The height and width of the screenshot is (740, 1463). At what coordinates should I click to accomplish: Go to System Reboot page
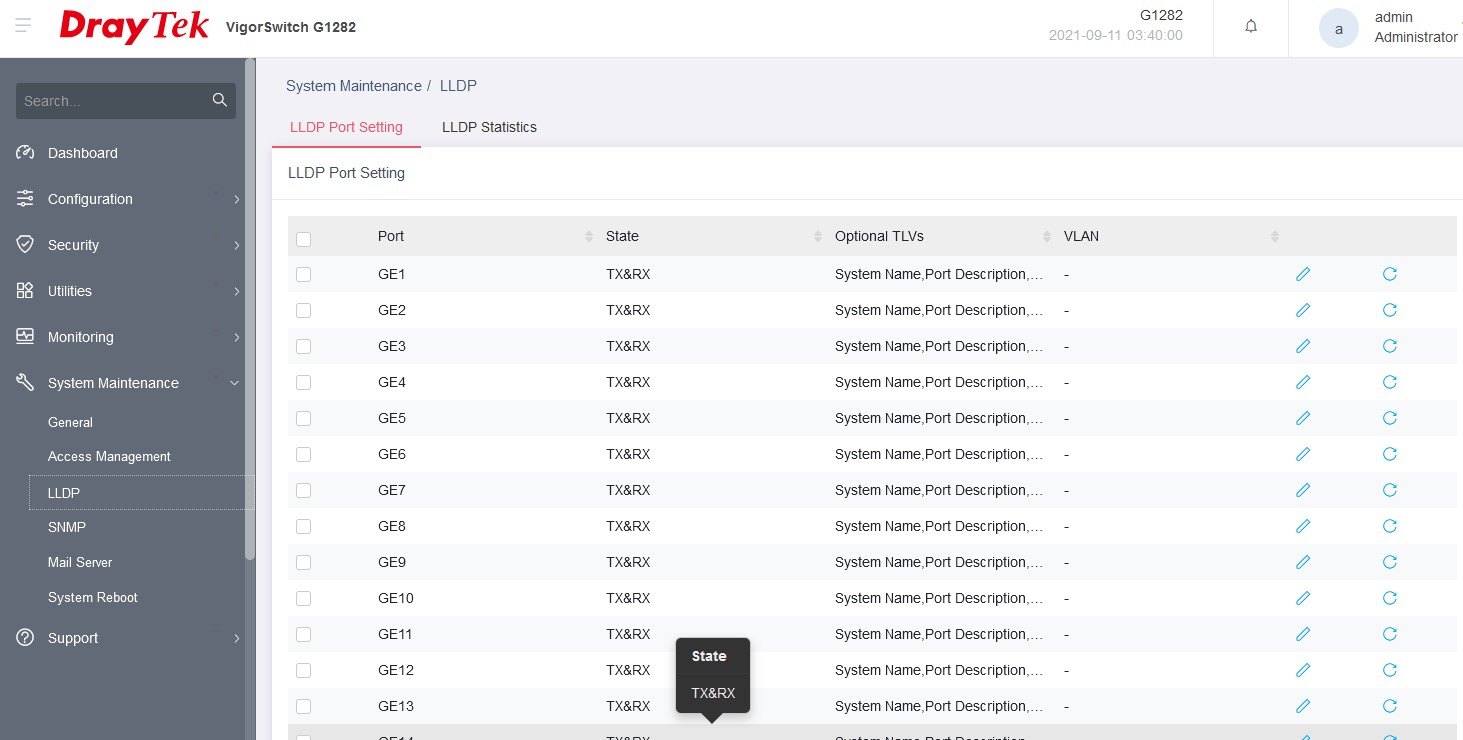point(93,597)
